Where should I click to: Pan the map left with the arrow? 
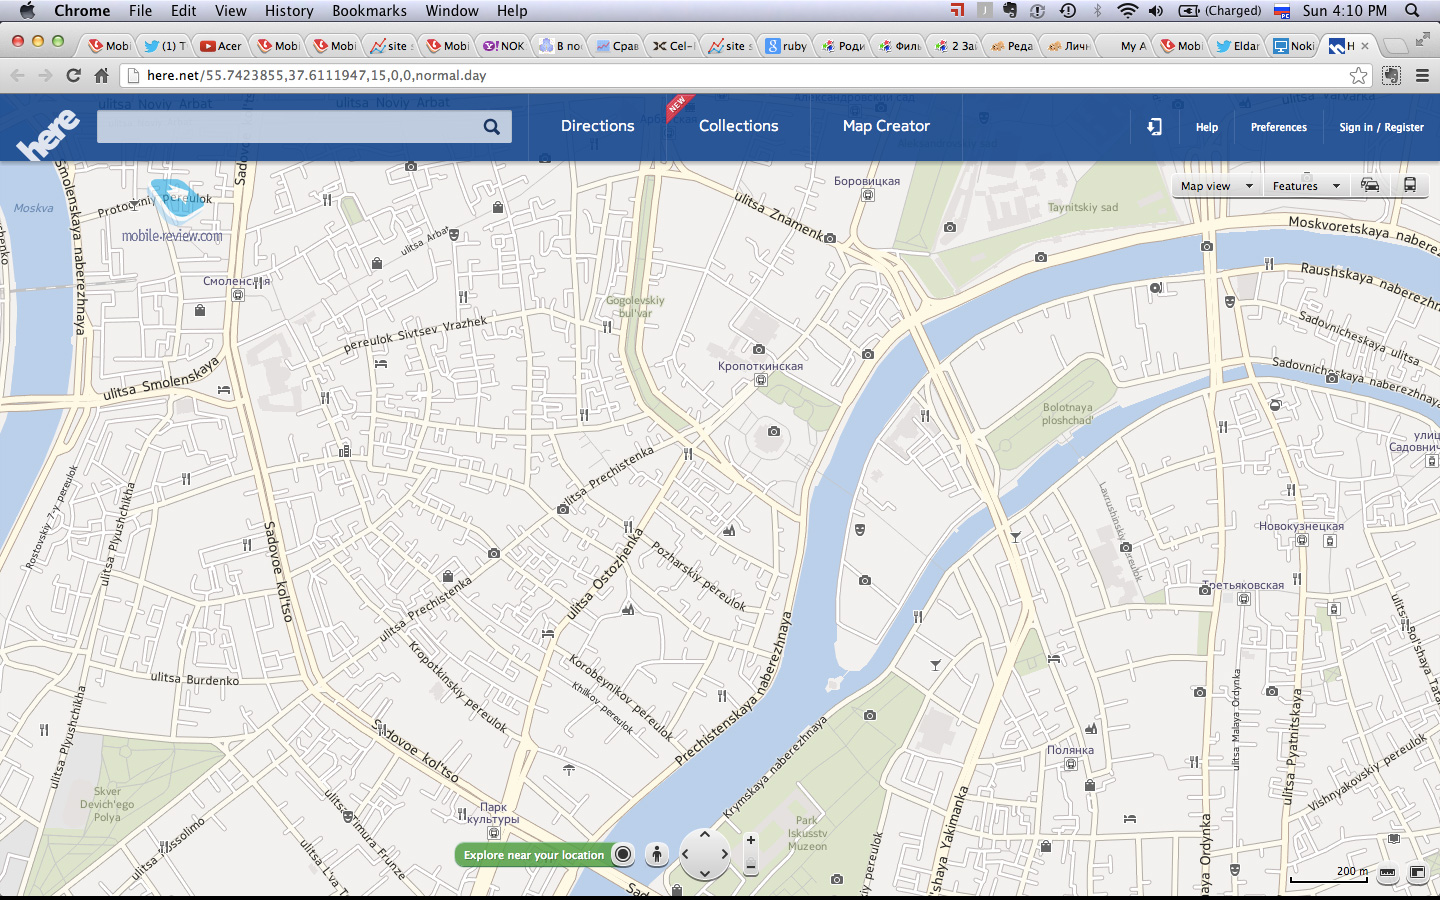tap(686, 854)
